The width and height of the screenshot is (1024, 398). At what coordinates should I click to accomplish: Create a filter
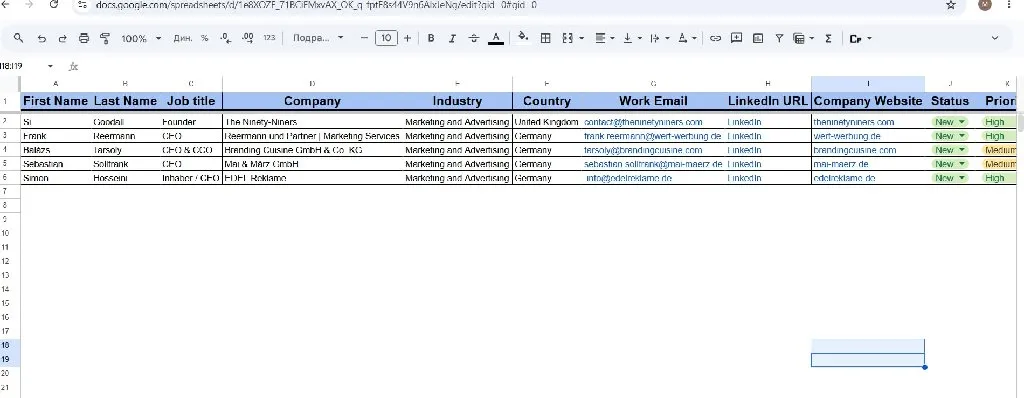coord(779,39)
